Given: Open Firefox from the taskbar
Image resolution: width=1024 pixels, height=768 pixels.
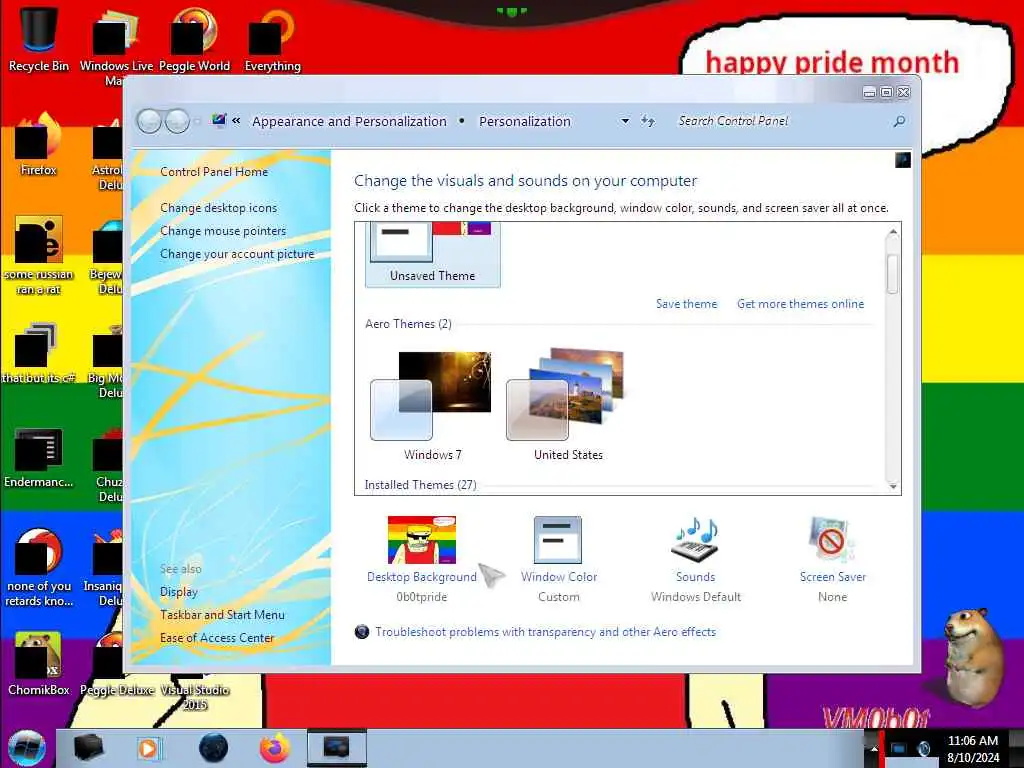Looking at the screenshot, I should [275, 748].
